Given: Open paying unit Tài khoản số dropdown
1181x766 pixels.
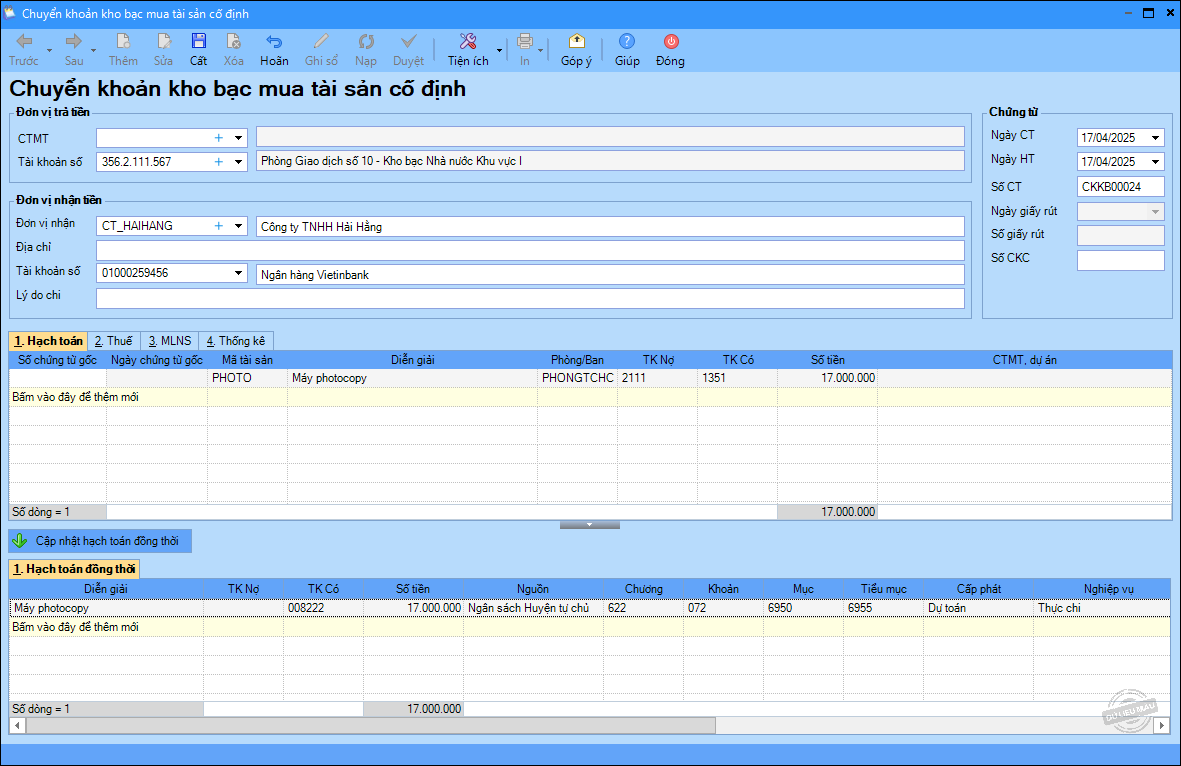Looking at the screenshot, I should point(239,161).
